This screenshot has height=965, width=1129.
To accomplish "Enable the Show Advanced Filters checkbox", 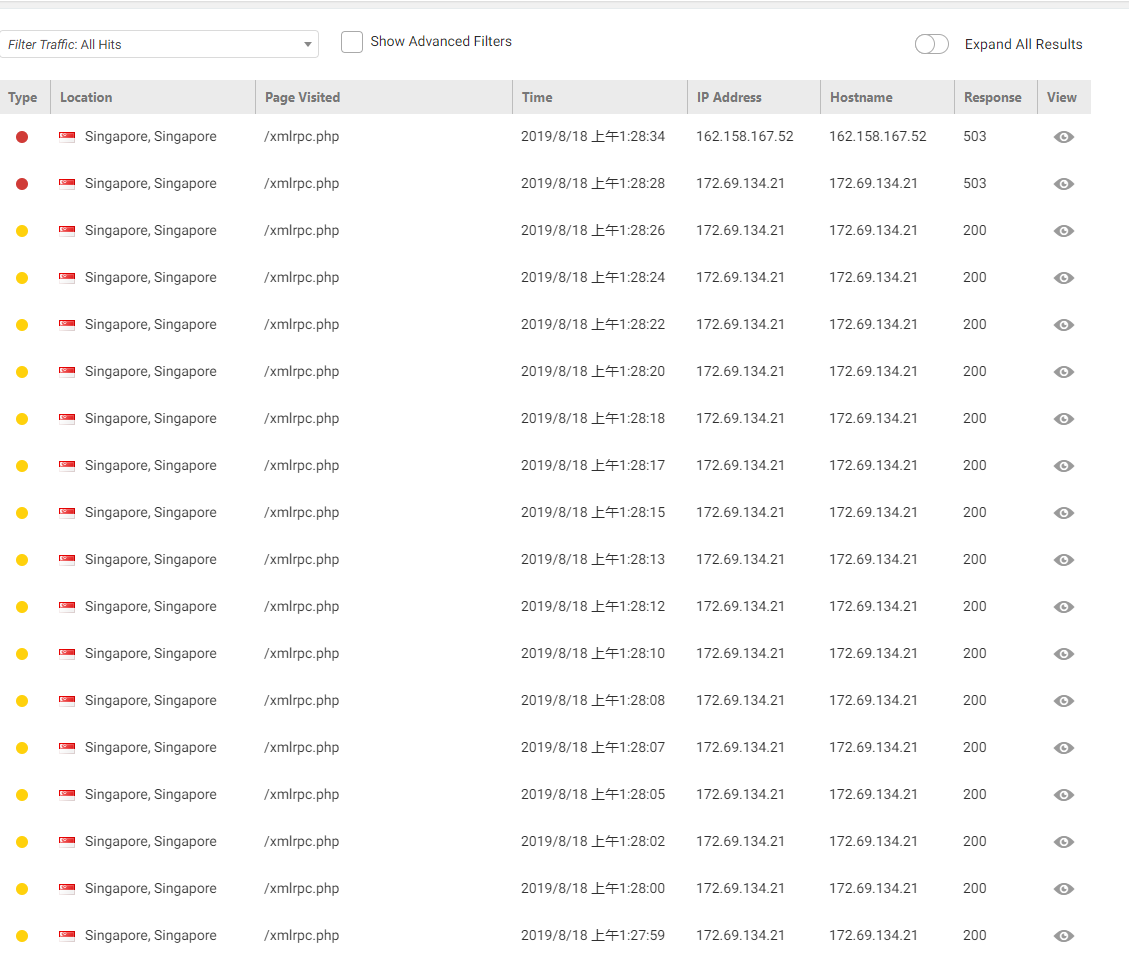I will coord(351,42).
